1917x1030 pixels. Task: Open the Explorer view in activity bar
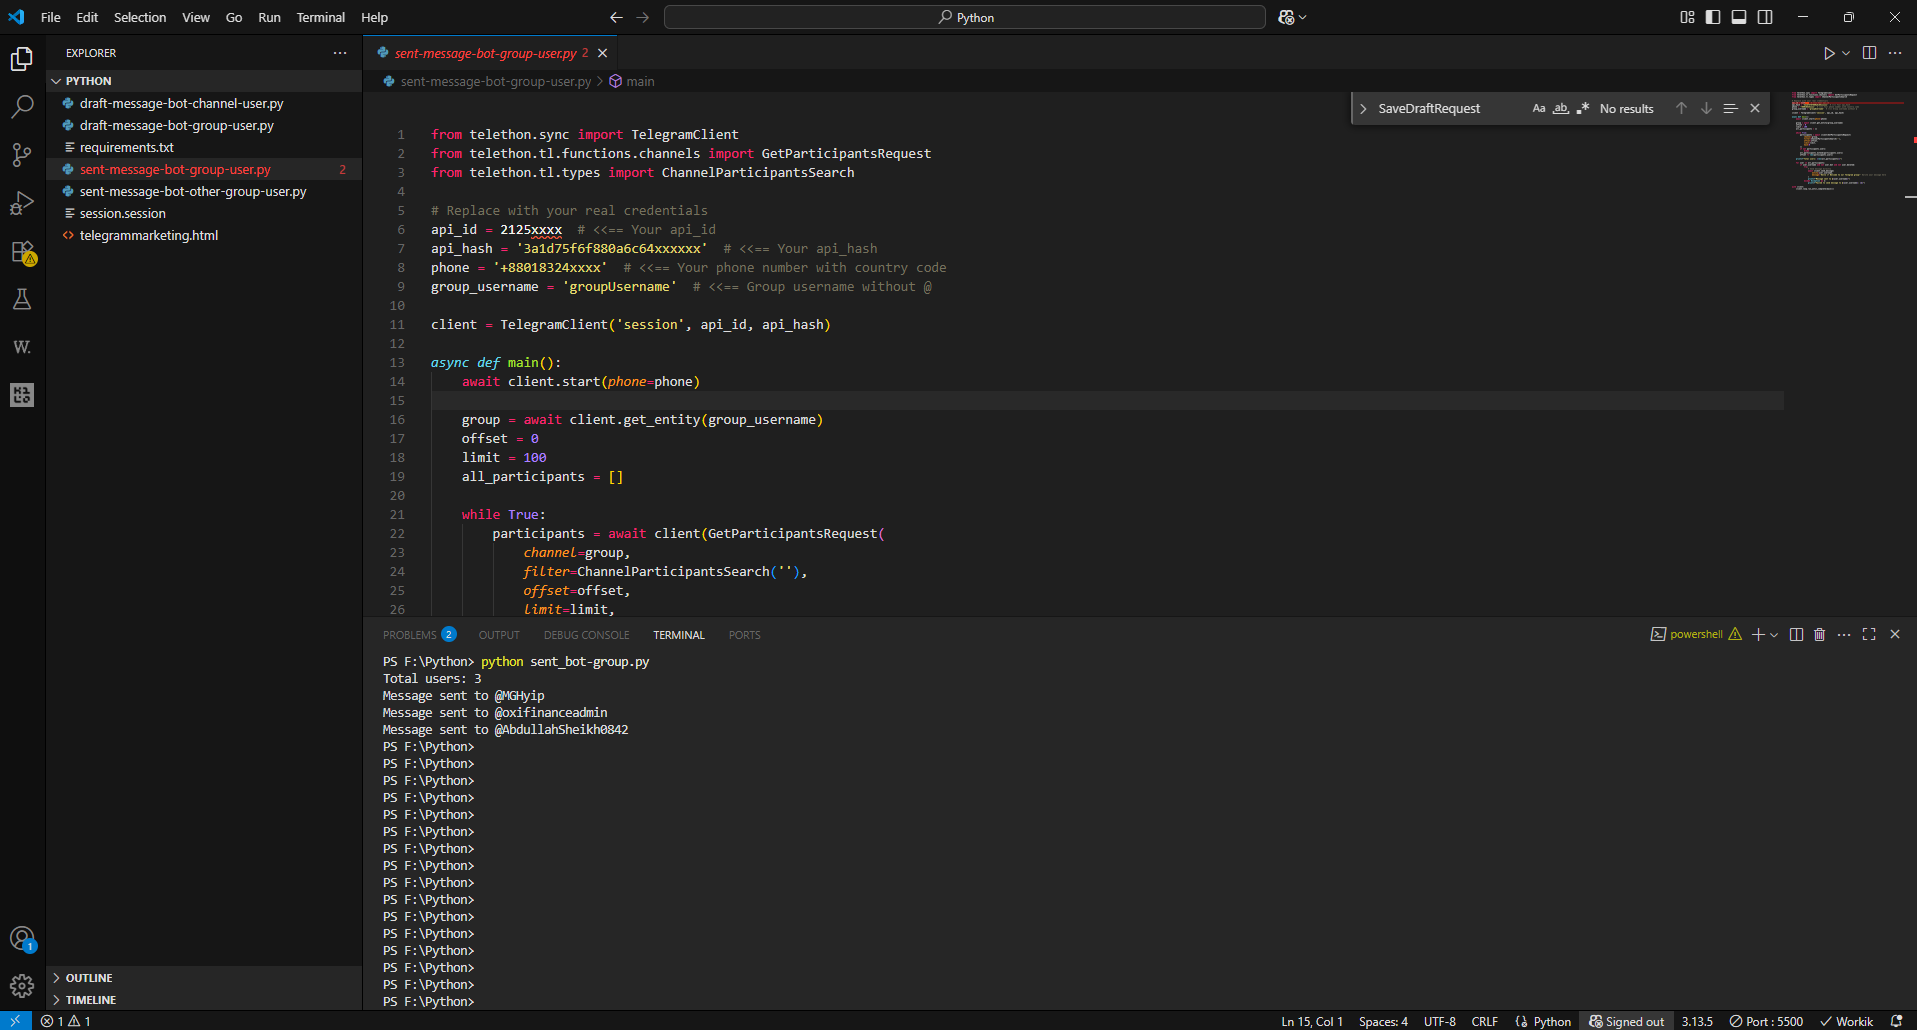(22, 59)
